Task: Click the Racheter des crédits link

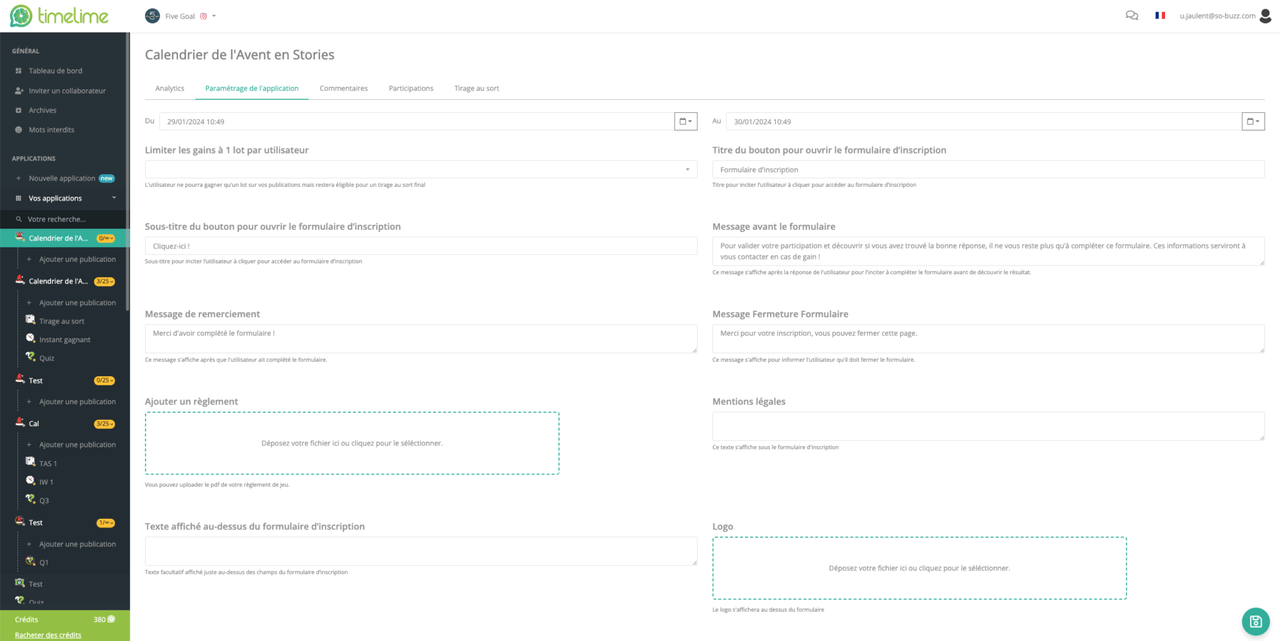Action: [48, 634]
